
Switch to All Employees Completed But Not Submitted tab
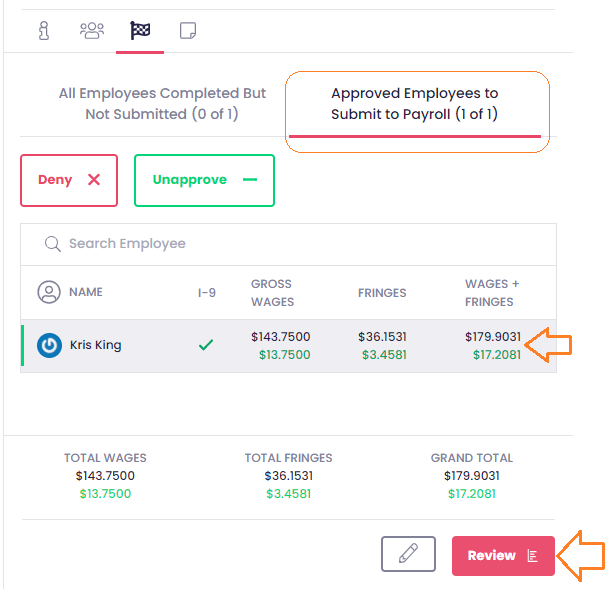pyautogui.click(x=162, y=104)
